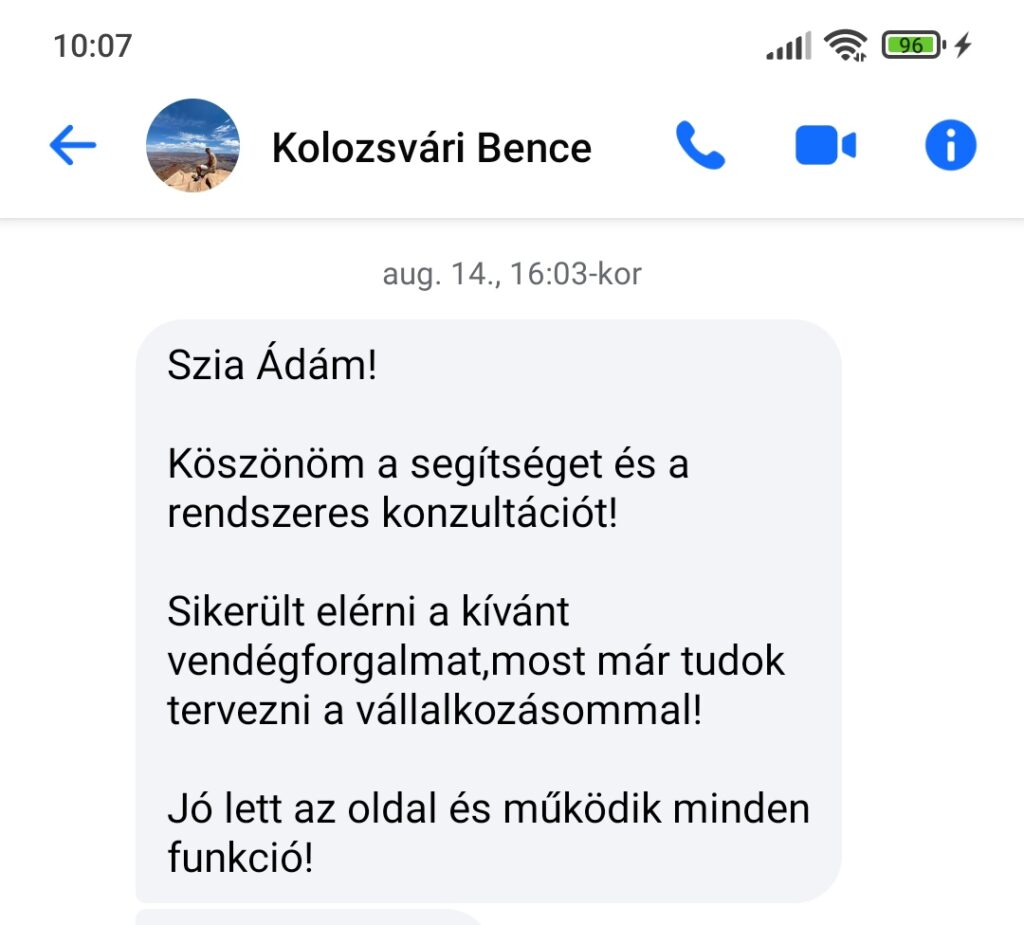Select the 'vendégforgalmat,most már tudok' line
1024x925 pixels.
point(476,661)
